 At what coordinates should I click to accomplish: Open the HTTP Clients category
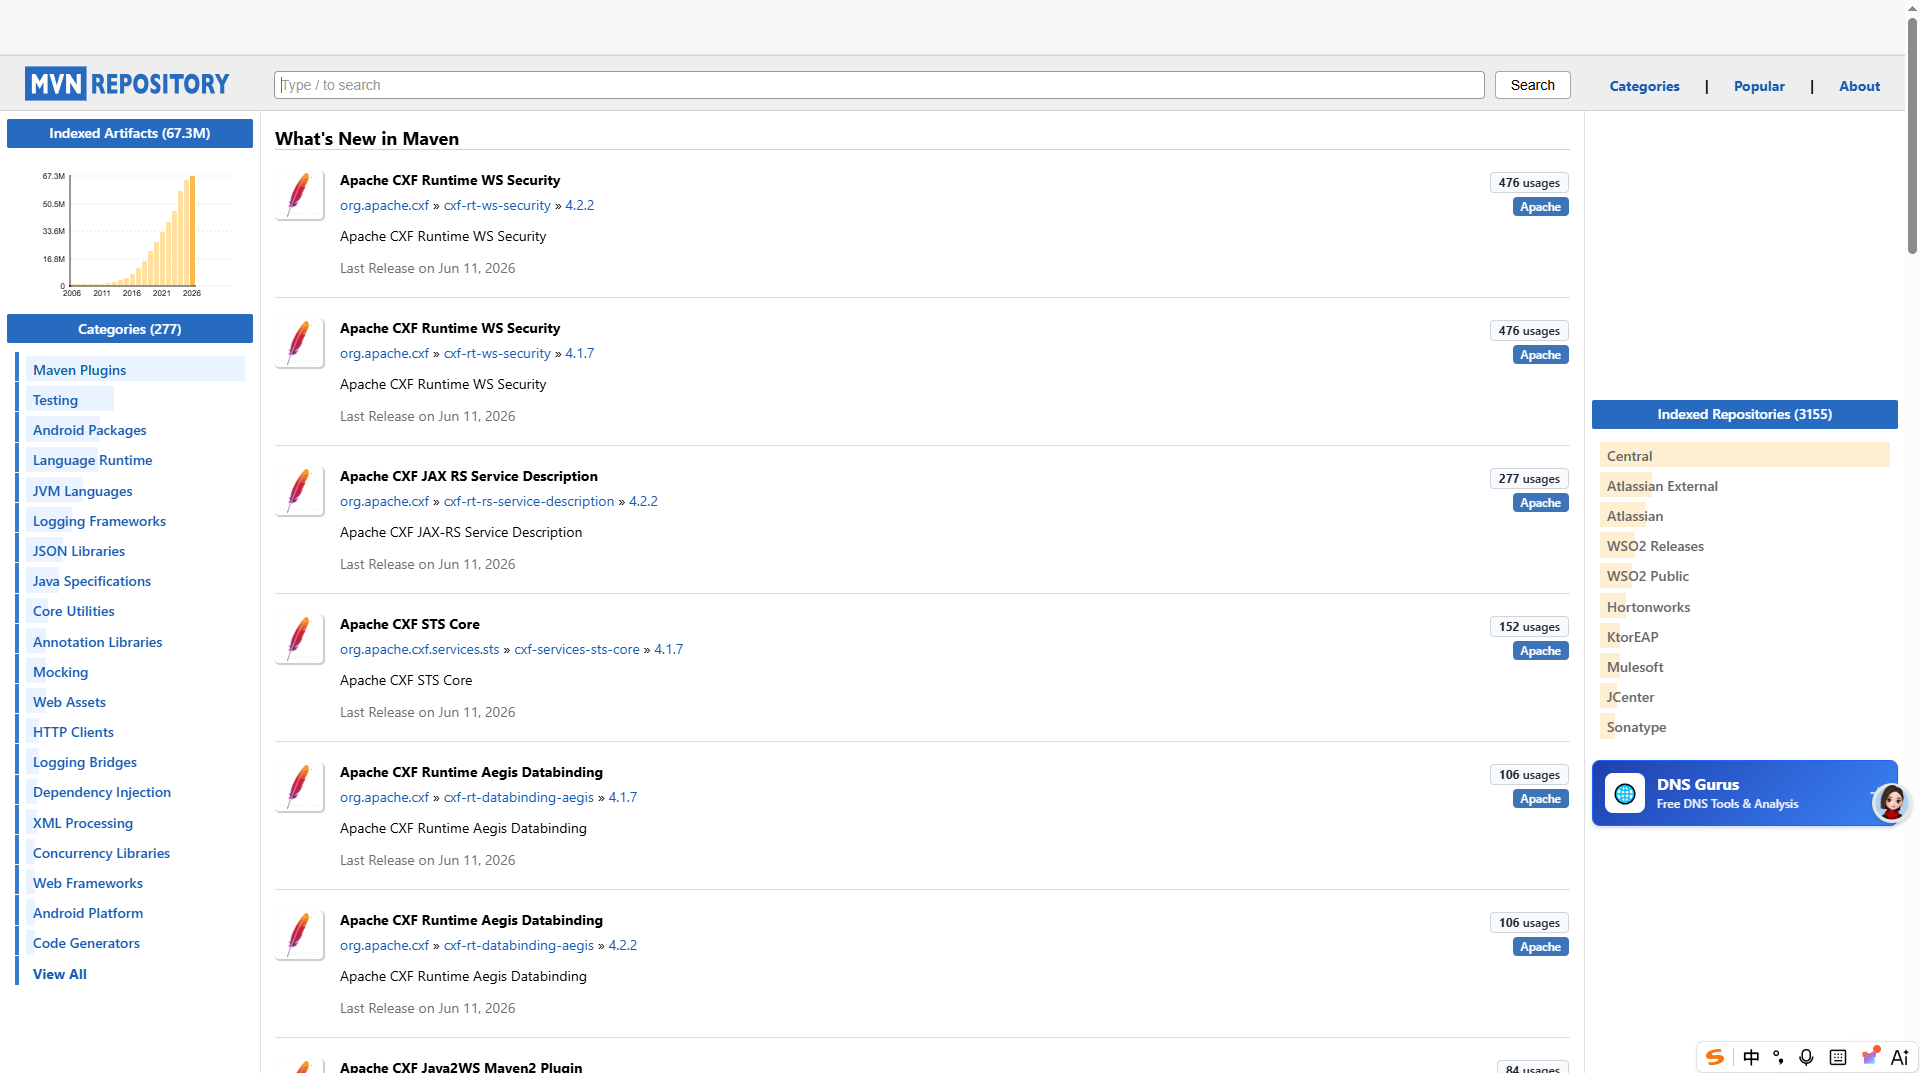[73, 732]
